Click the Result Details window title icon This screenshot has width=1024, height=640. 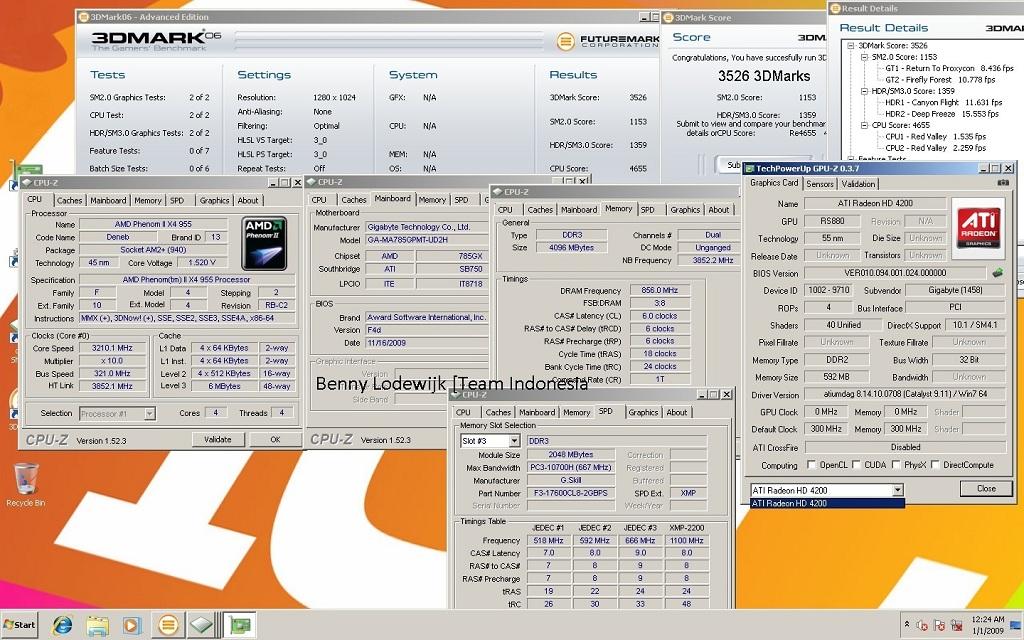[835, 8]
